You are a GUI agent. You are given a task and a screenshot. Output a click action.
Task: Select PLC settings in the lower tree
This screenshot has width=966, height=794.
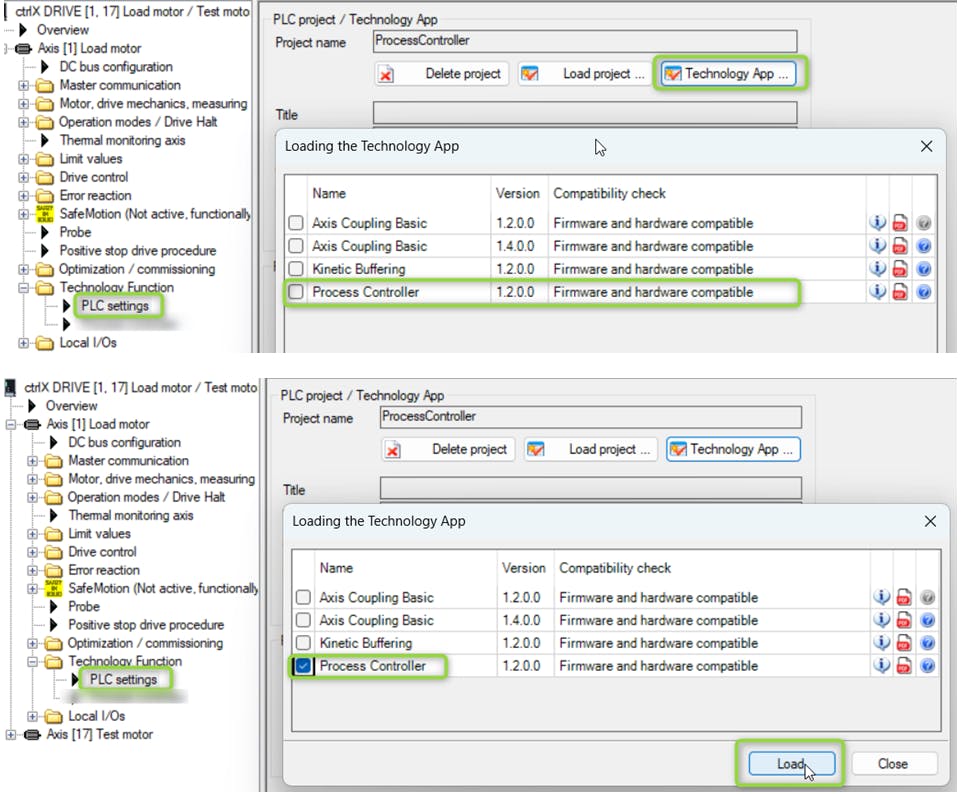coord(123,680)
